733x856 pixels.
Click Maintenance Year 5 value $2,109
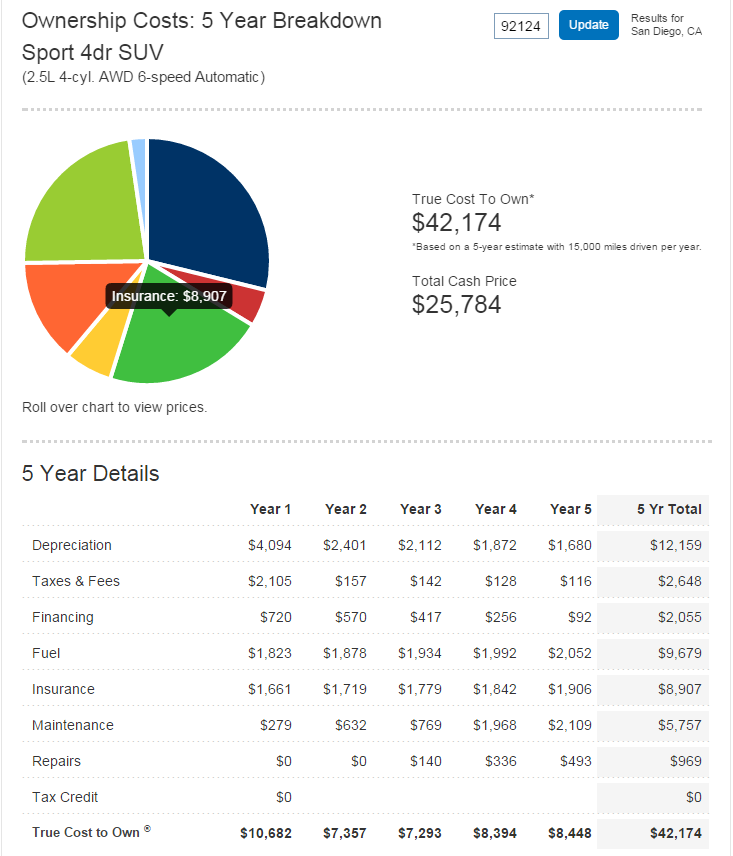click(570, 726)
